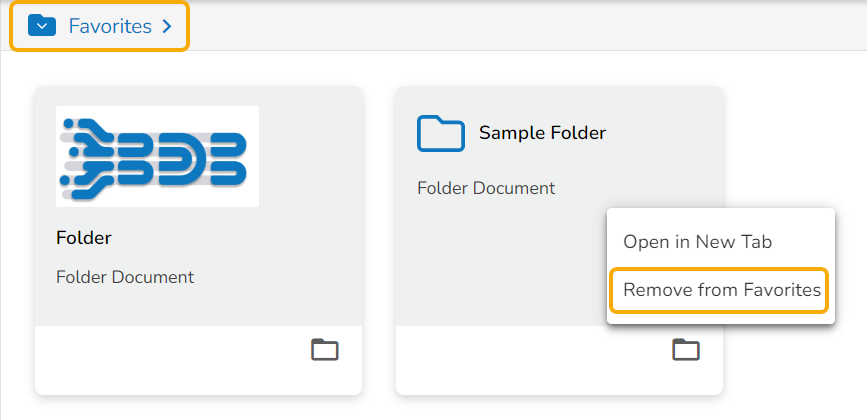The width and height of the screenshot is (867, 420).
Task: Click folder icon in first card's footer
Action: click(x=325, y=349)
